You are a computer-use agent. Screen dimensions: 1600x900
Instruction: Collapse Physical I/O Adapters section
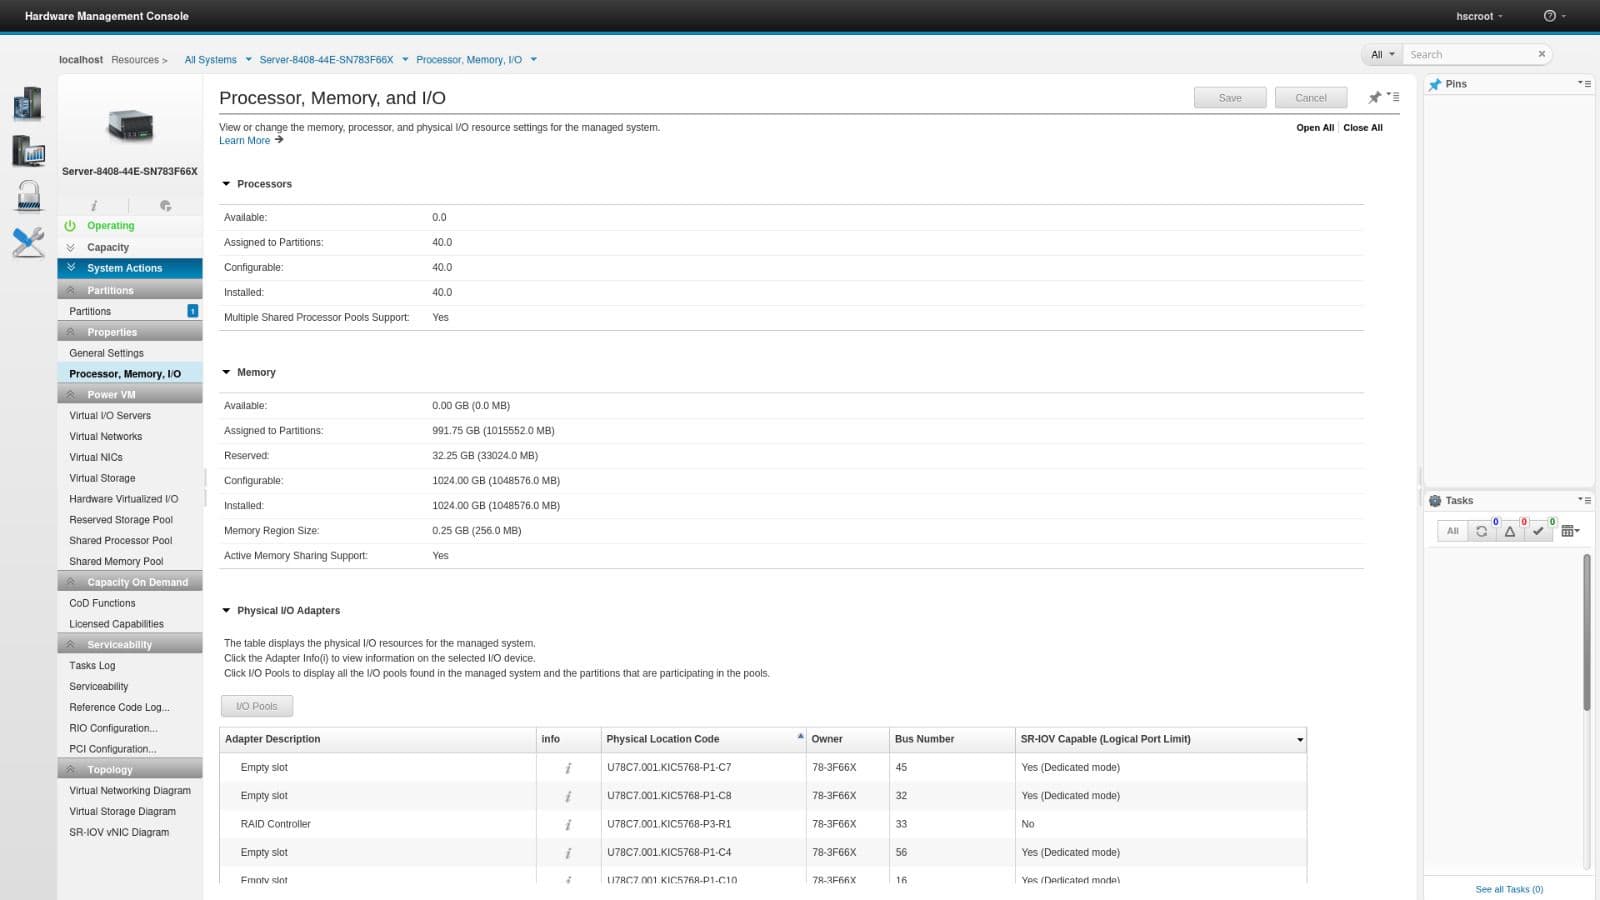[x=226, y=610]
